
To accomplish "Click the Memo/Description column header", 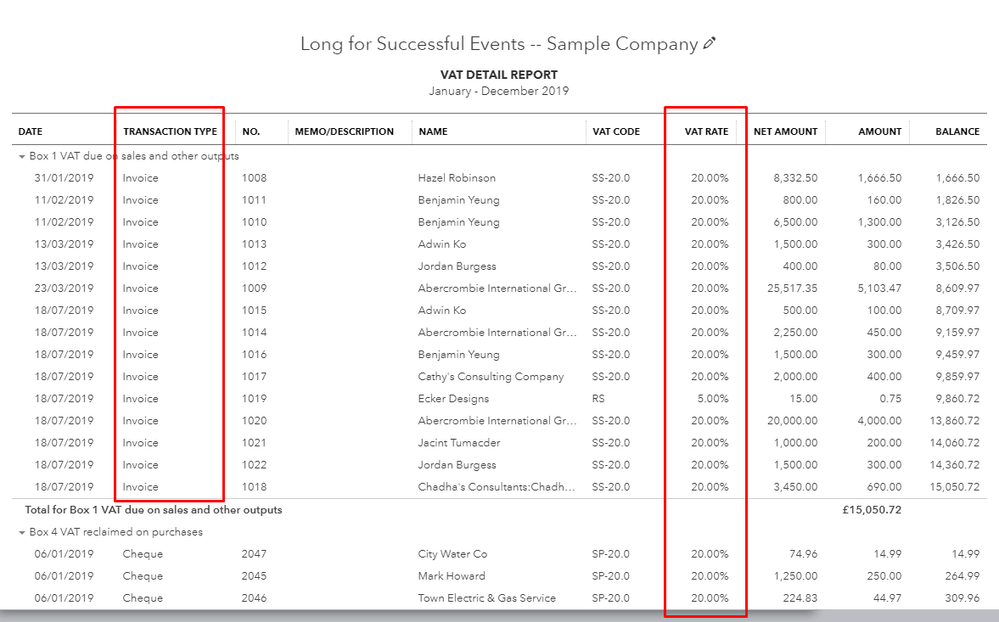I will [x=344, y=131].
